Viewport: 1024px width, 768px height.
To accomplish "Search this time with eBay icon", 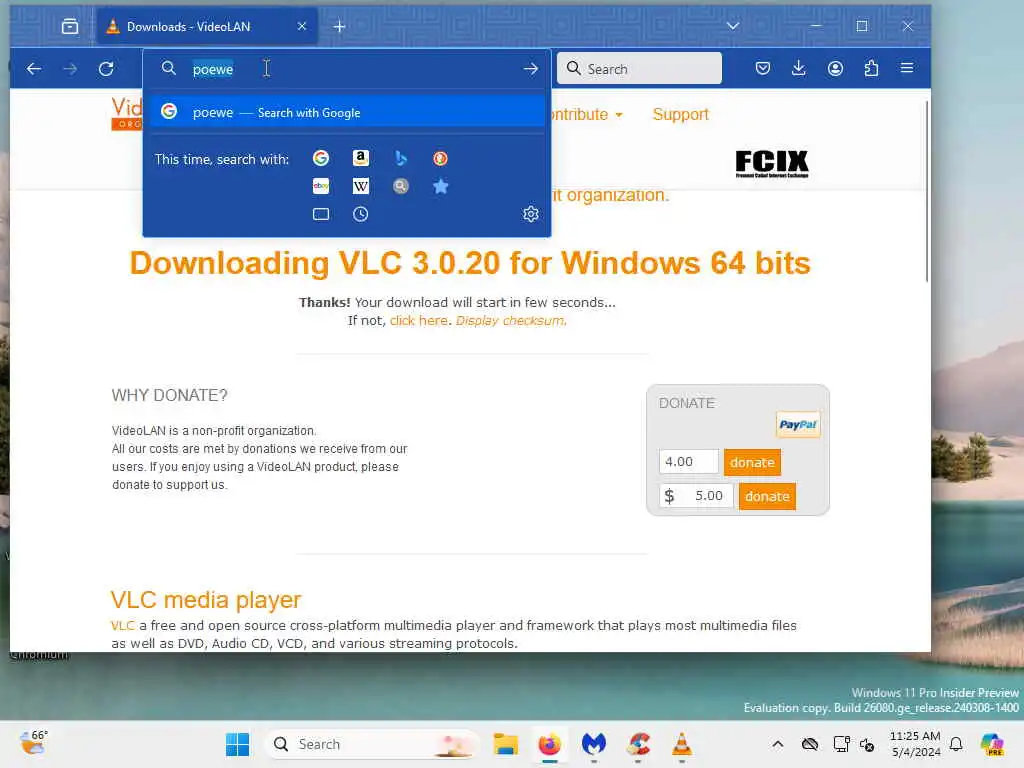I will pyautogui.click(x=321, y=186).
